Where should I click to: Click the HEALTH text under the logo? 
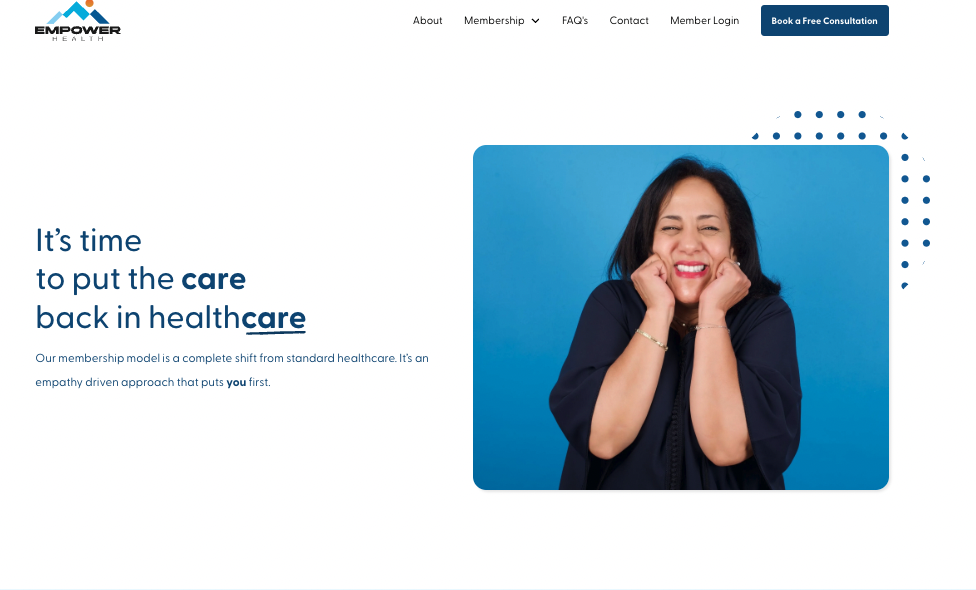pyautogui.click(x=78, y=39)
